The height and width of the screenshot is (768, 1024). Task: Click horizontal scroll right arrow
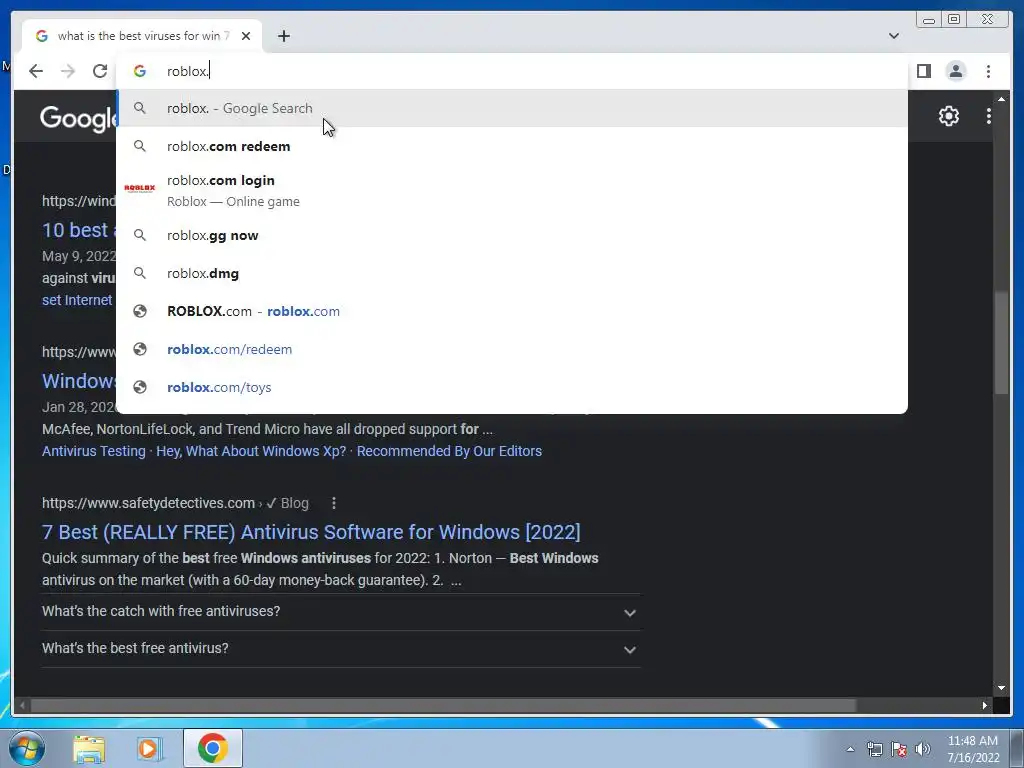tap(985, 705)
